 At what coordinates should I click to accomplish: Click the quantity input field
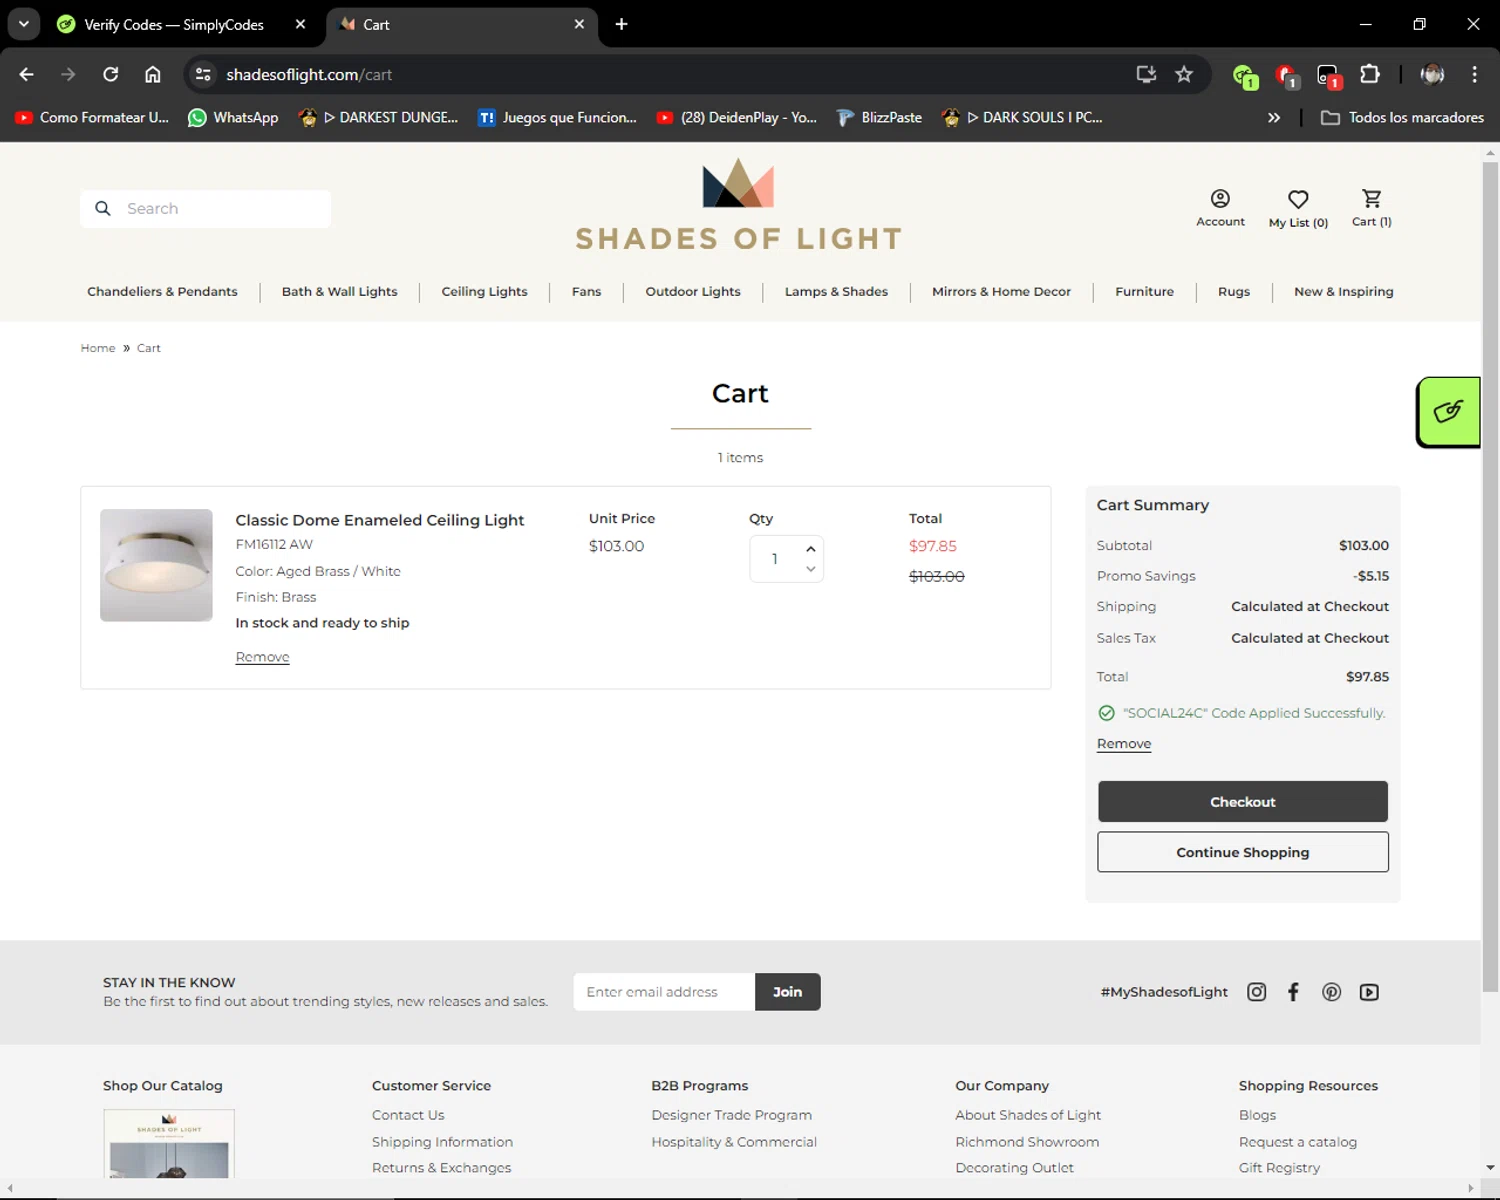point(774,559)
